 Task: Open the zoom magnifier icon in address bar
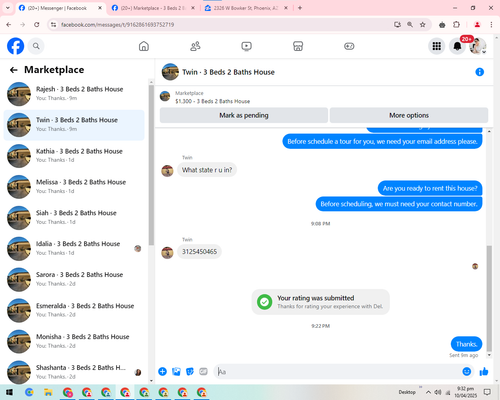tap(410, 25)
